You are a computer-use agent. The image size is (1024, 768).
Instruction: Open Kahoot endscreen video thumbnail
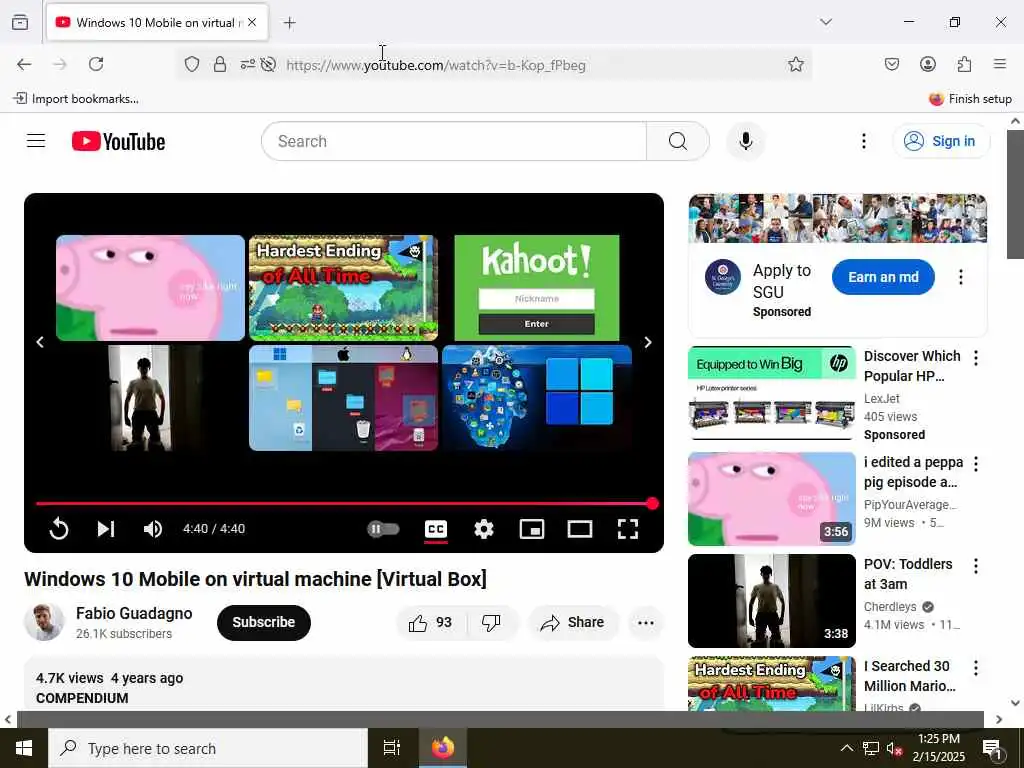(537, 288)
